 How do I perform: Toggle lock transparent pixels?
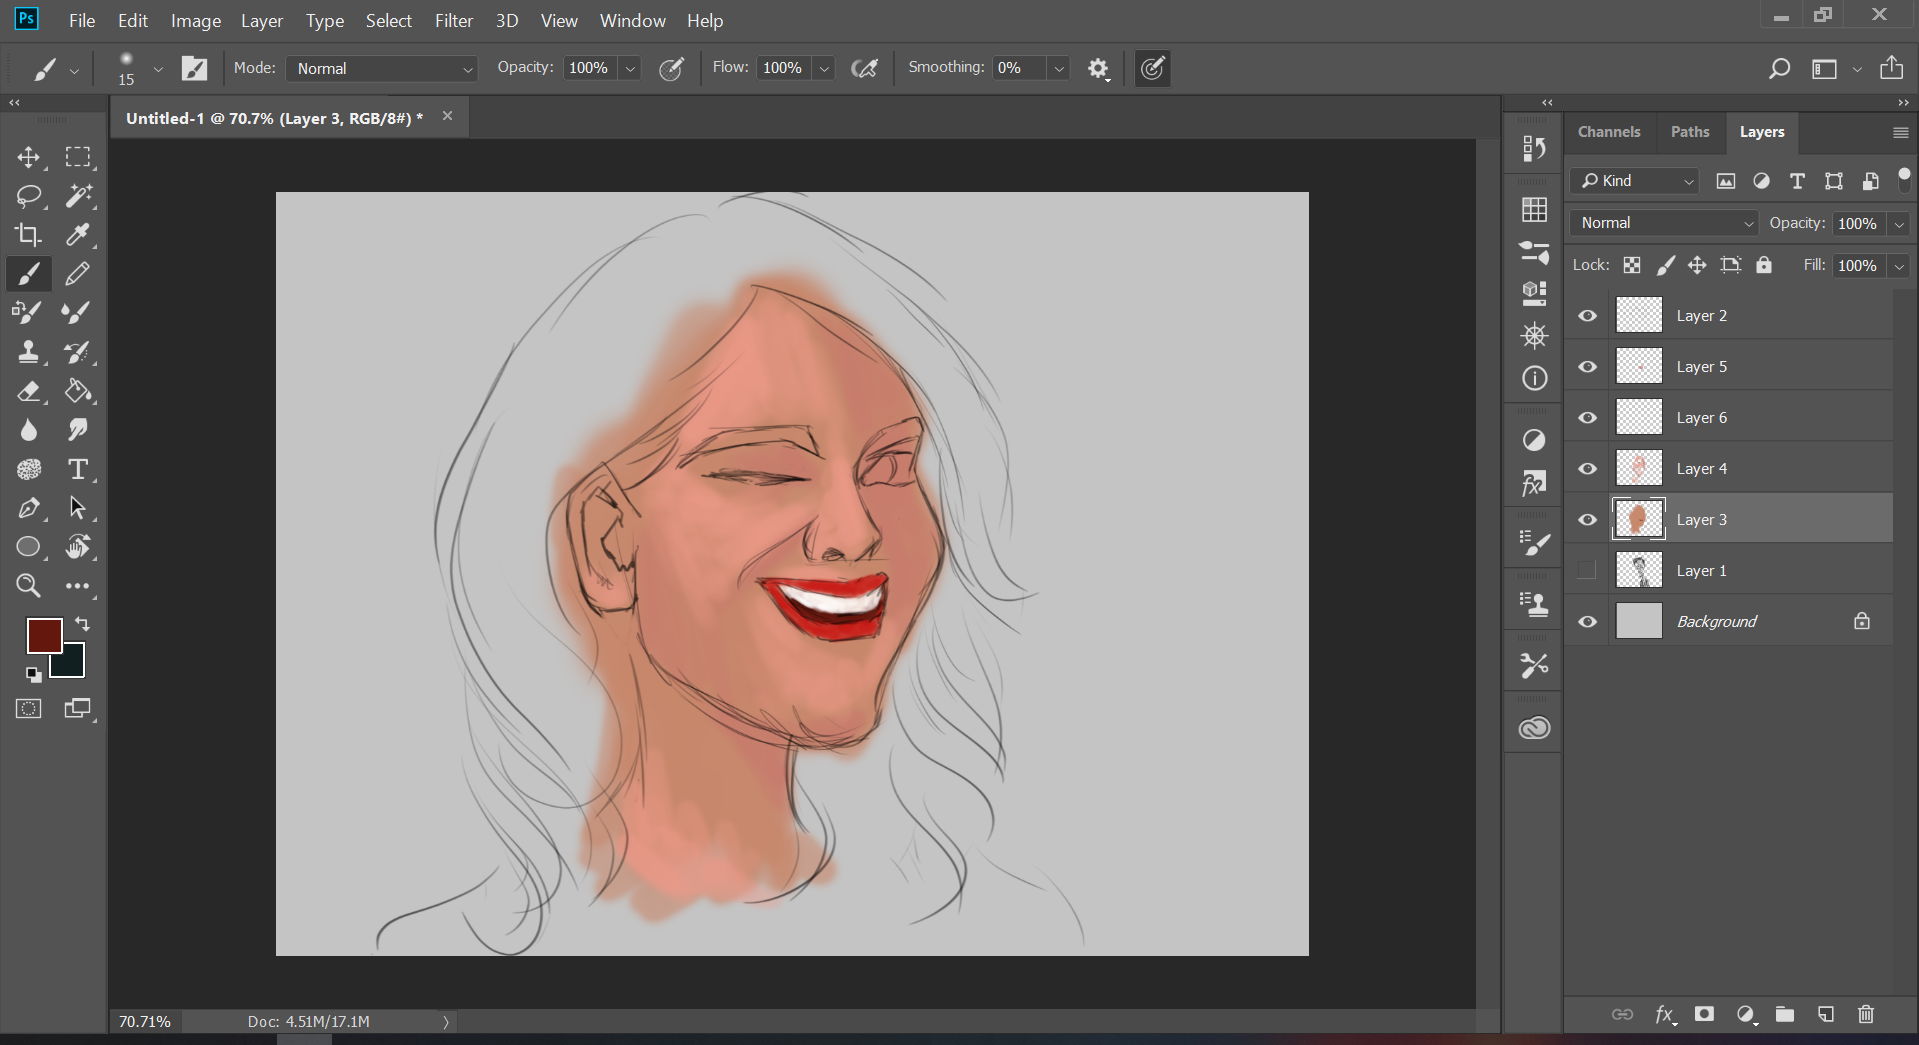tap(1632, 265)
